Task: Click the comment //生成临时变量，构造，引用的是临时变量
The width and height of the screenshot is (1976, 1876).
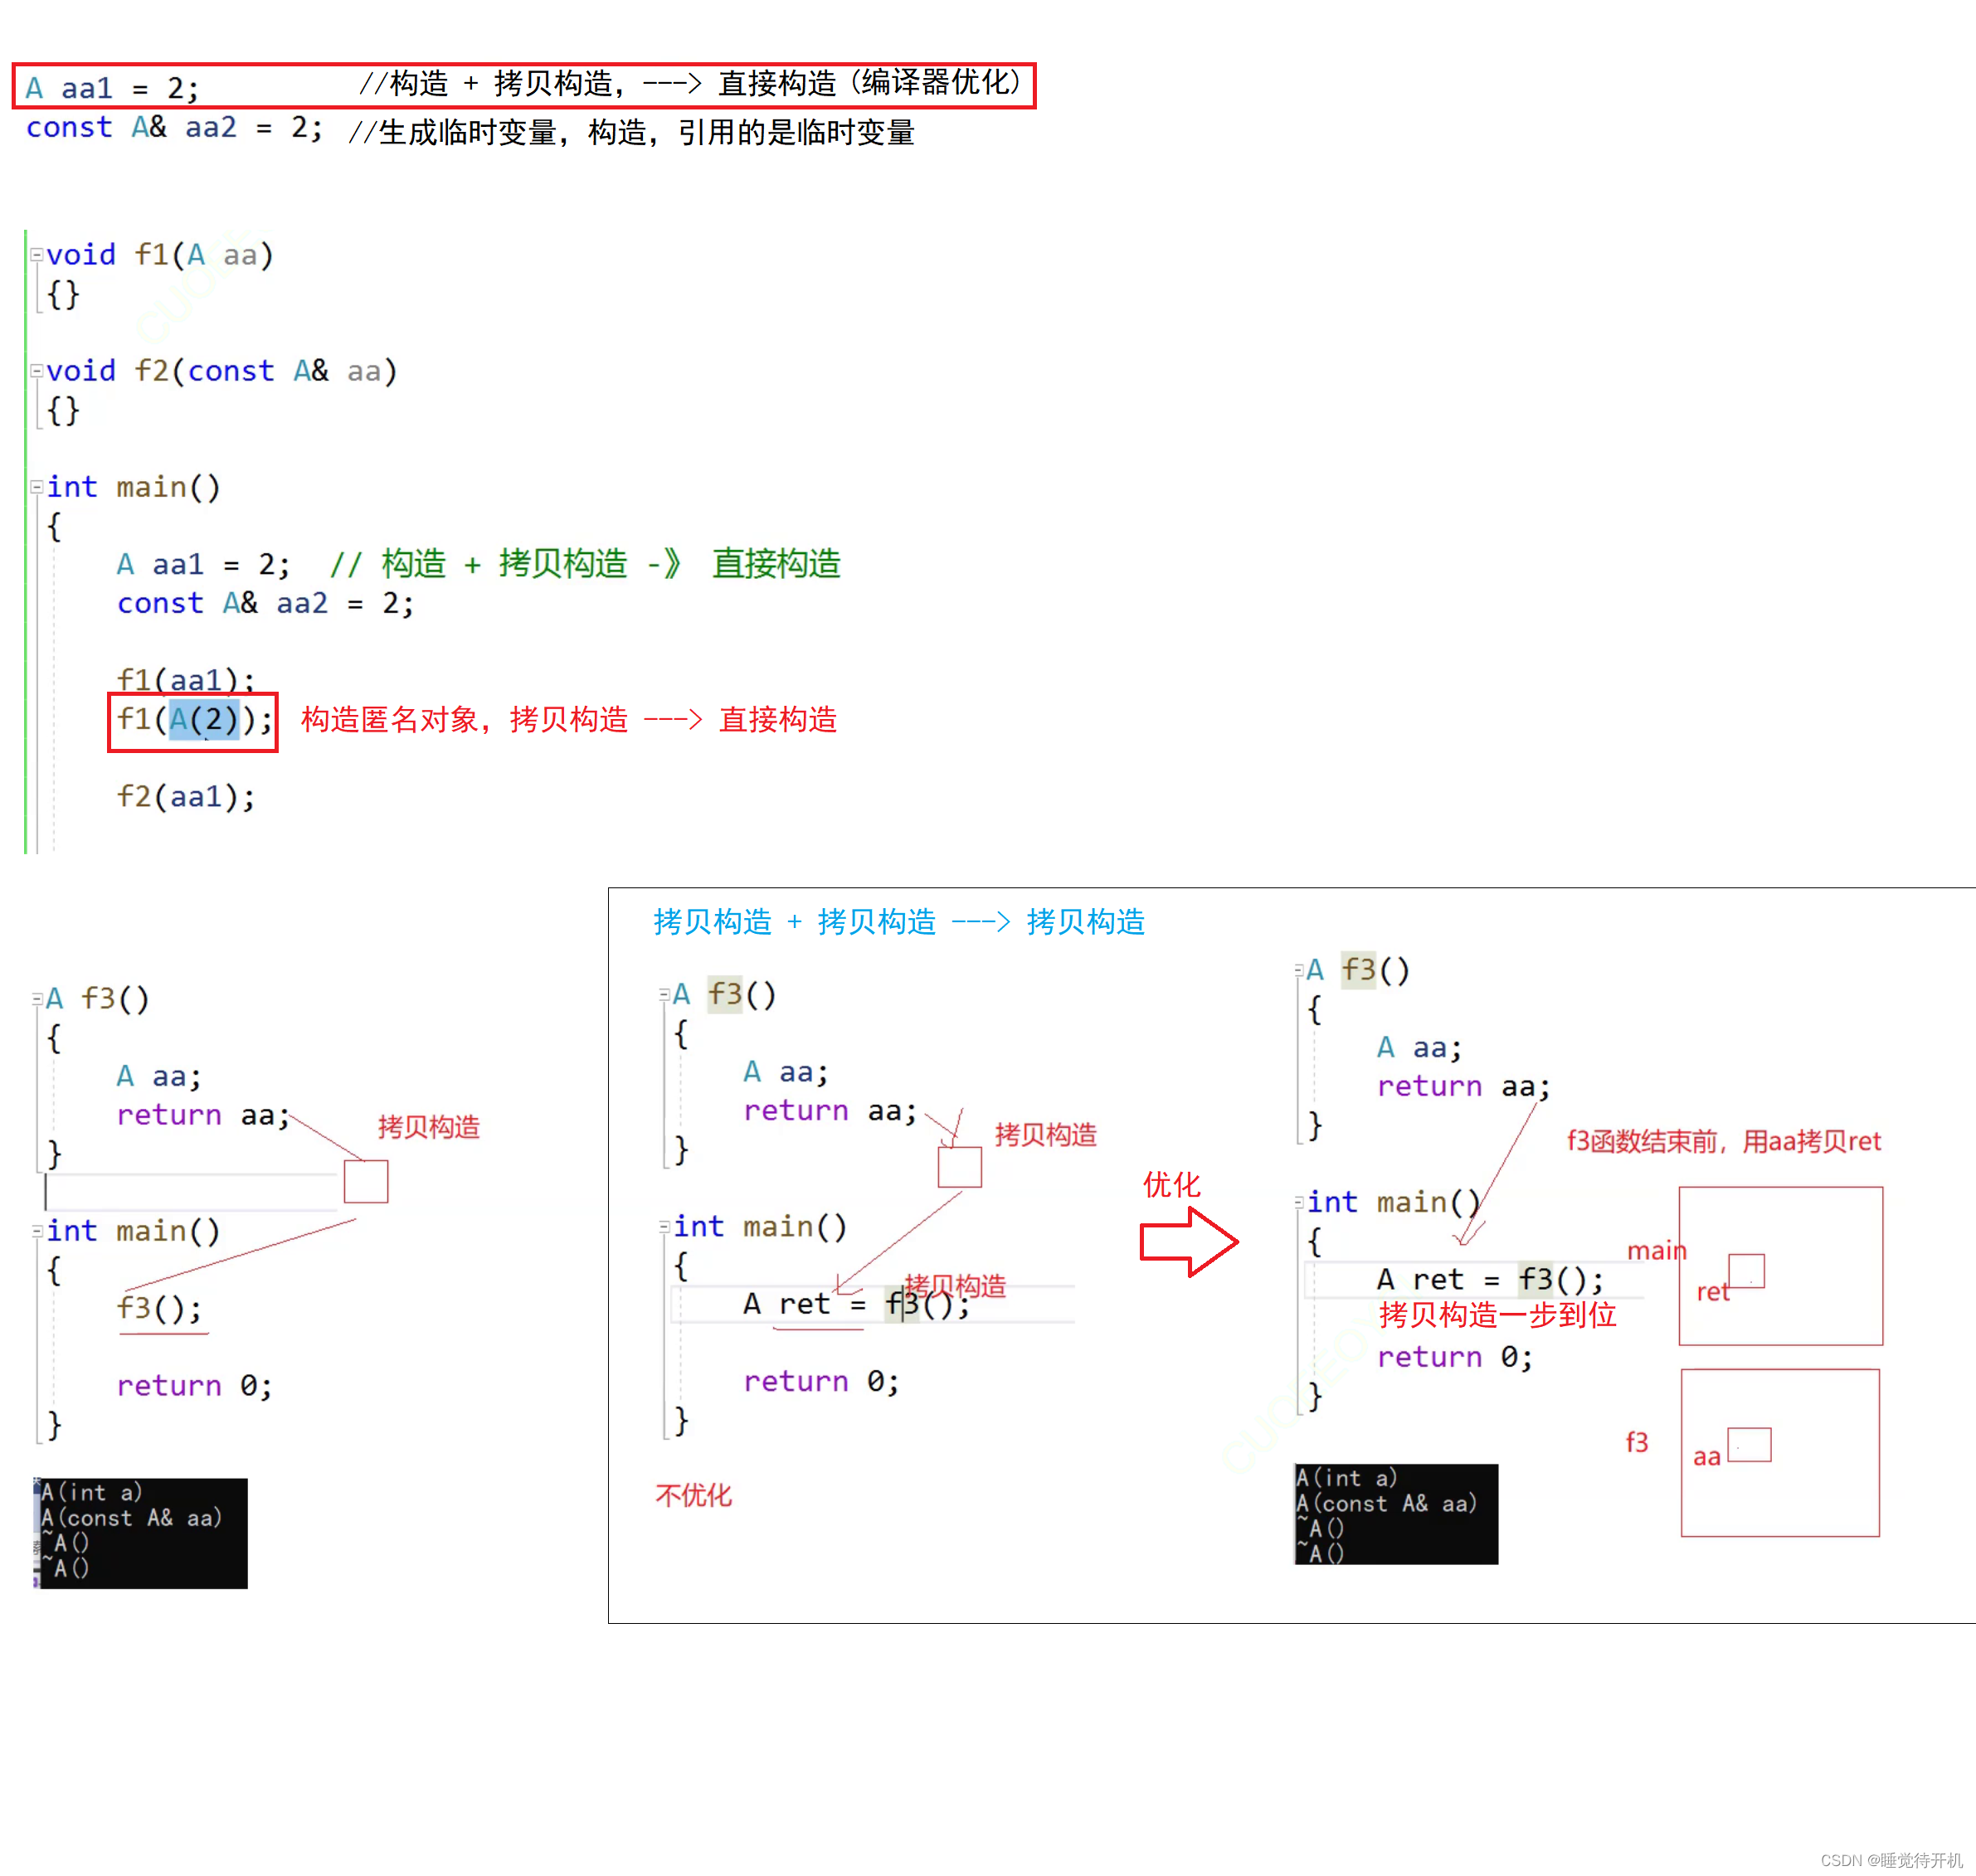Action: click(x=631, y=132)
